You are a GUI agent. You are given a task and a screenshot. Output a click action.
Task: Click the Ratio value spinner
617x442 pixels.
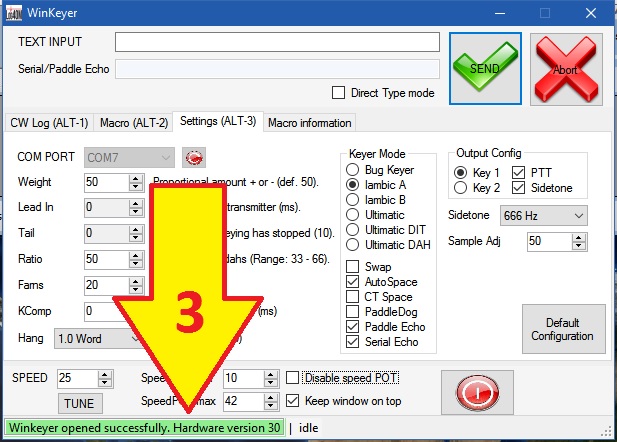point(114,259)
